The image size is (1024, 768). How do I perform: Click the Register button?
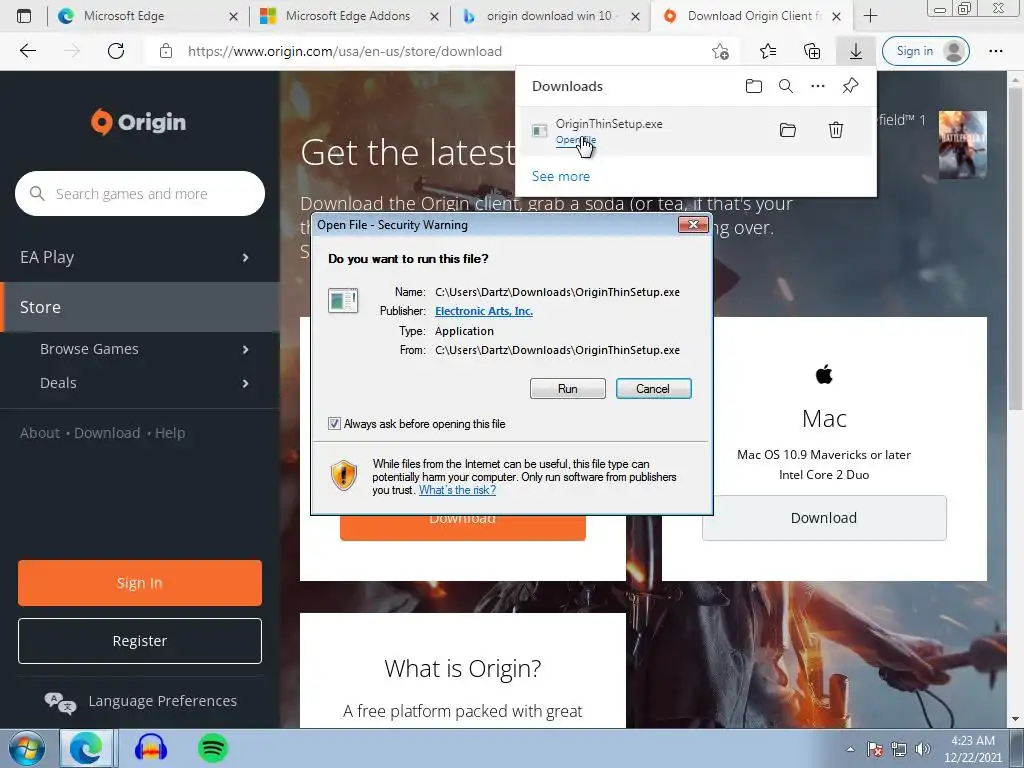[x=140, y=641]
